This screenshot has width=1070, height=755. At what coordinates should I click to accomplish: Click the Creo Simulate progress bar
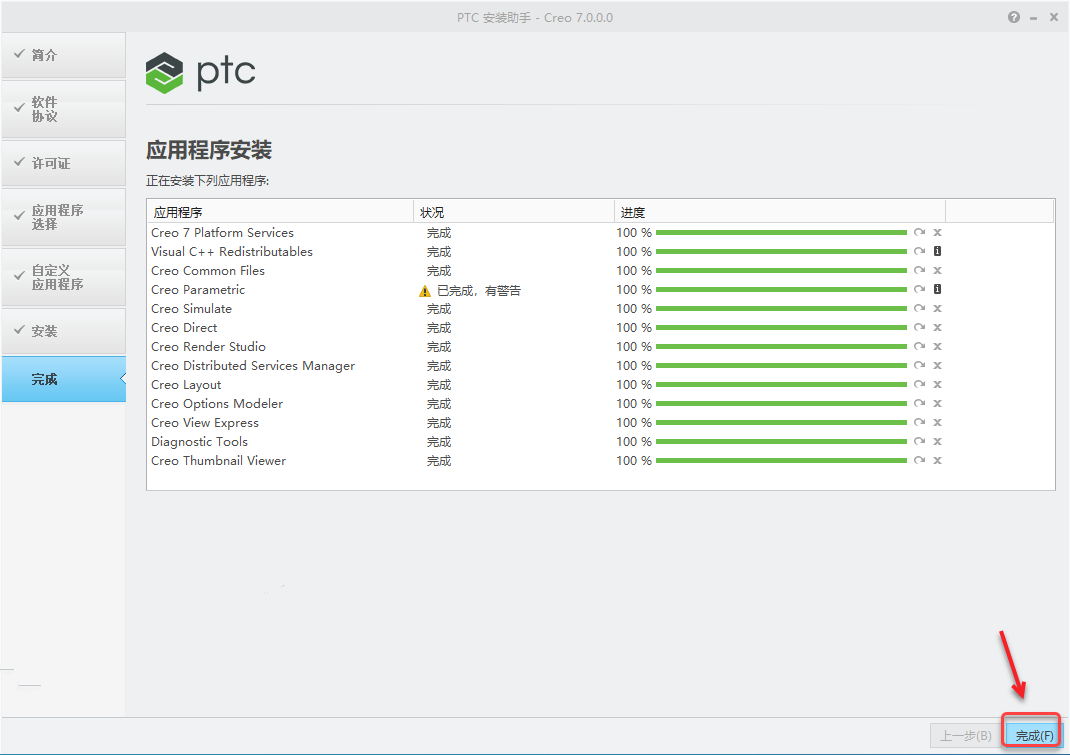781,309
